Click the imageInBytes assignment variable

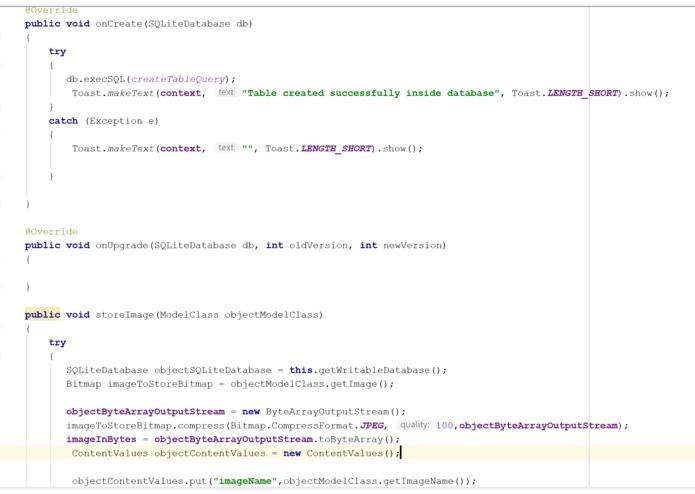pos(101,439)
